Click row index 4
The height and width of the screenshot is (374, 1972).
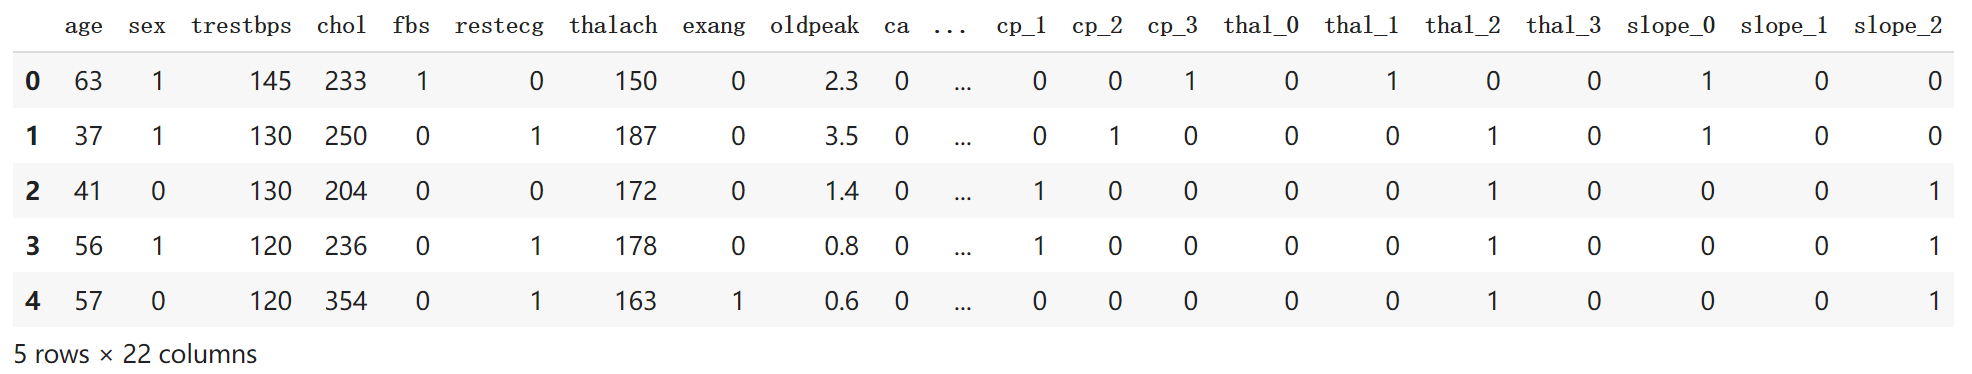pyautogui.click(x=33, y=301)
